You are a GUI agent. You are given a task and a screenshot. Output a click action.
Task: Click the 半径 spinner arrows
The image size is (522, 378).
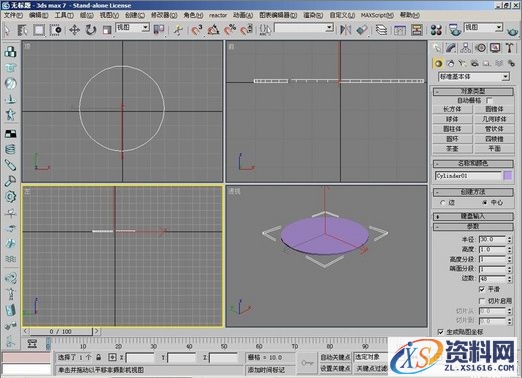click(x=510, y=239)
